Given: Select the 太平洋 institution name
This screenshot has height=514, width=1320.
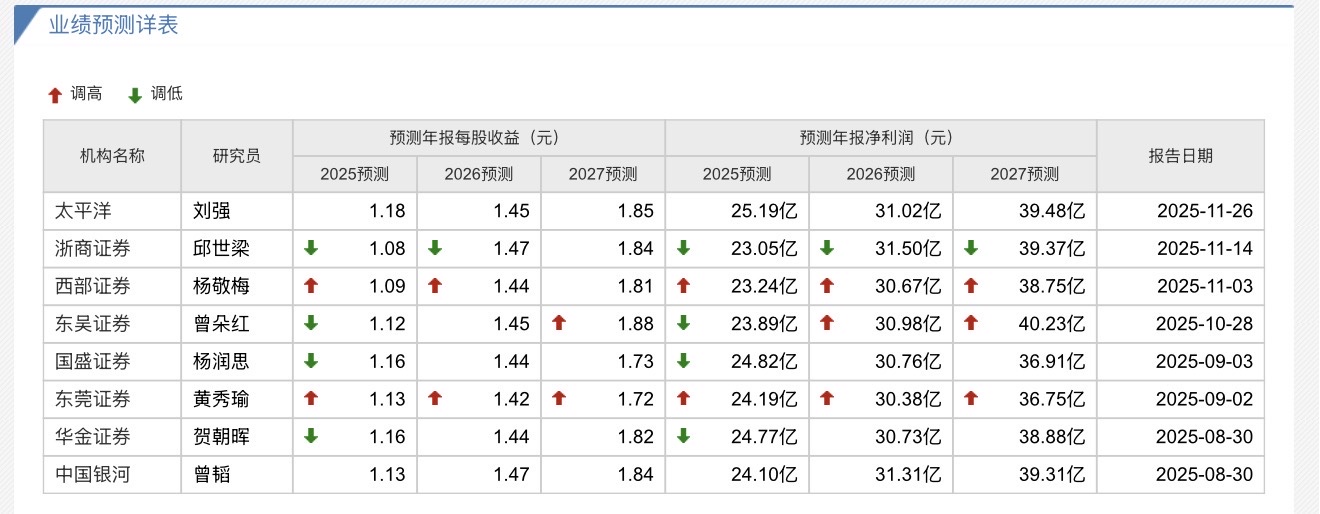Looking at the screenshot, I should pyautogui.click(x=79, y=211).
